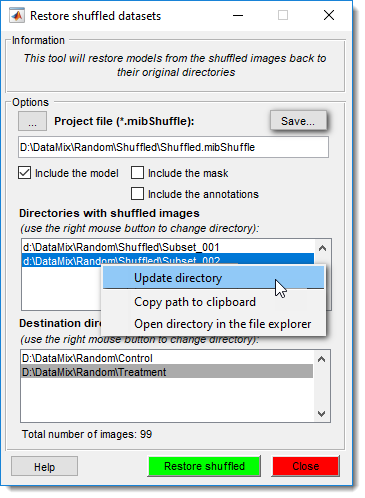Image resolution: width=365 pixels, height=498 pixels.
Task: Click the Save... button
Action: point(298,121)
